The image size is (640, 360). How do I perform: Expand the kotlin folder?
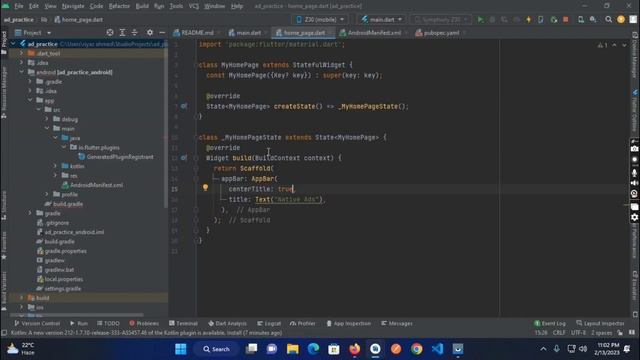pyautogui.click(x=56, y=166)
